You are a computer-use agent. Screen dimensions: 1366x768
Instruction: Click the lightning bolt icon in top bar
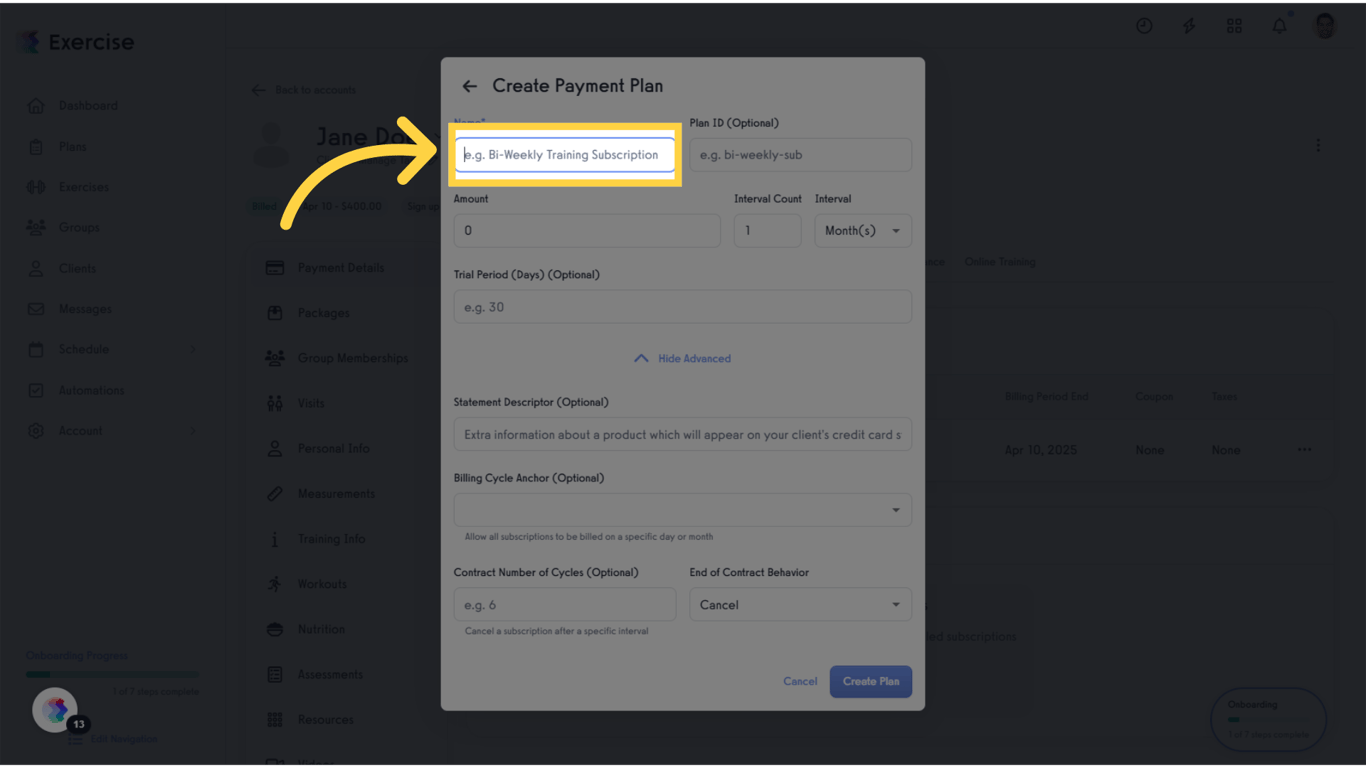(x=1189, y=26)
